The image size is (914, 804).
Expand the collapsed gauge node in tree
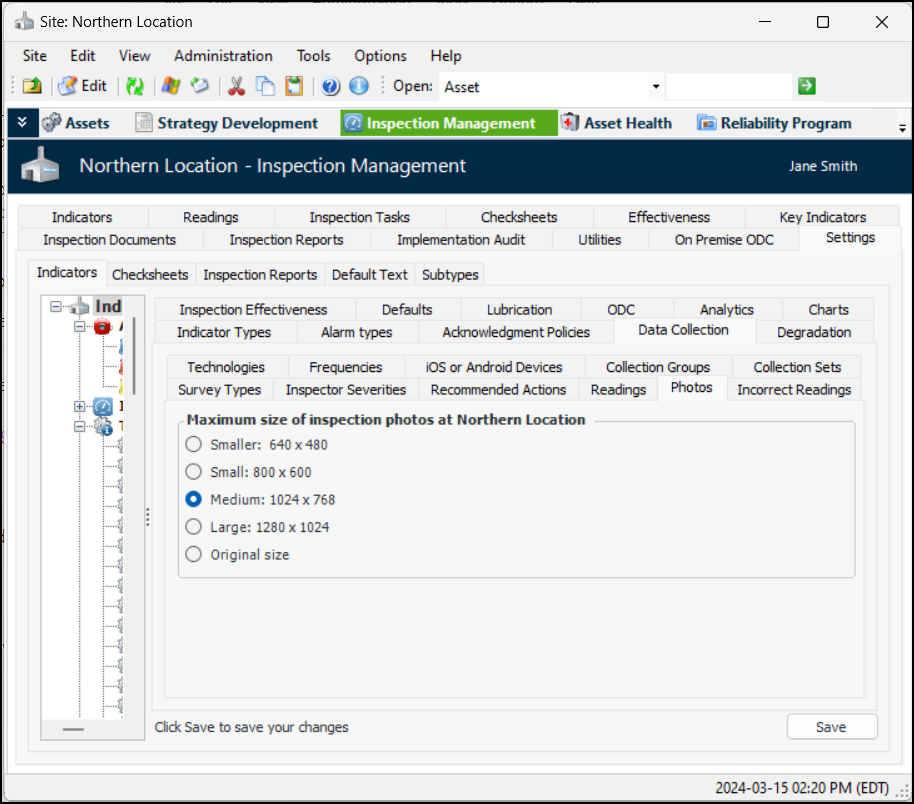point(80,406)
